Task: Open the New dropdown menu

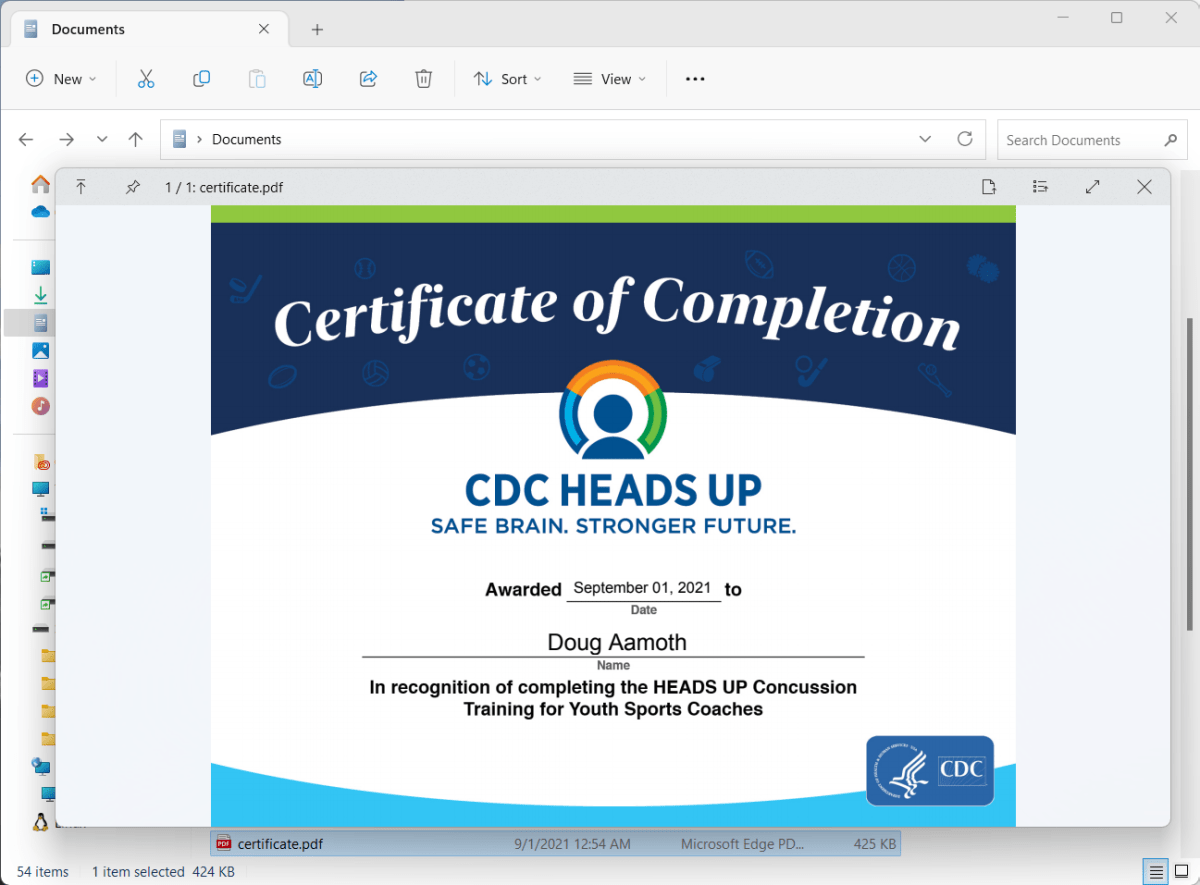Action: click(61, 79)
